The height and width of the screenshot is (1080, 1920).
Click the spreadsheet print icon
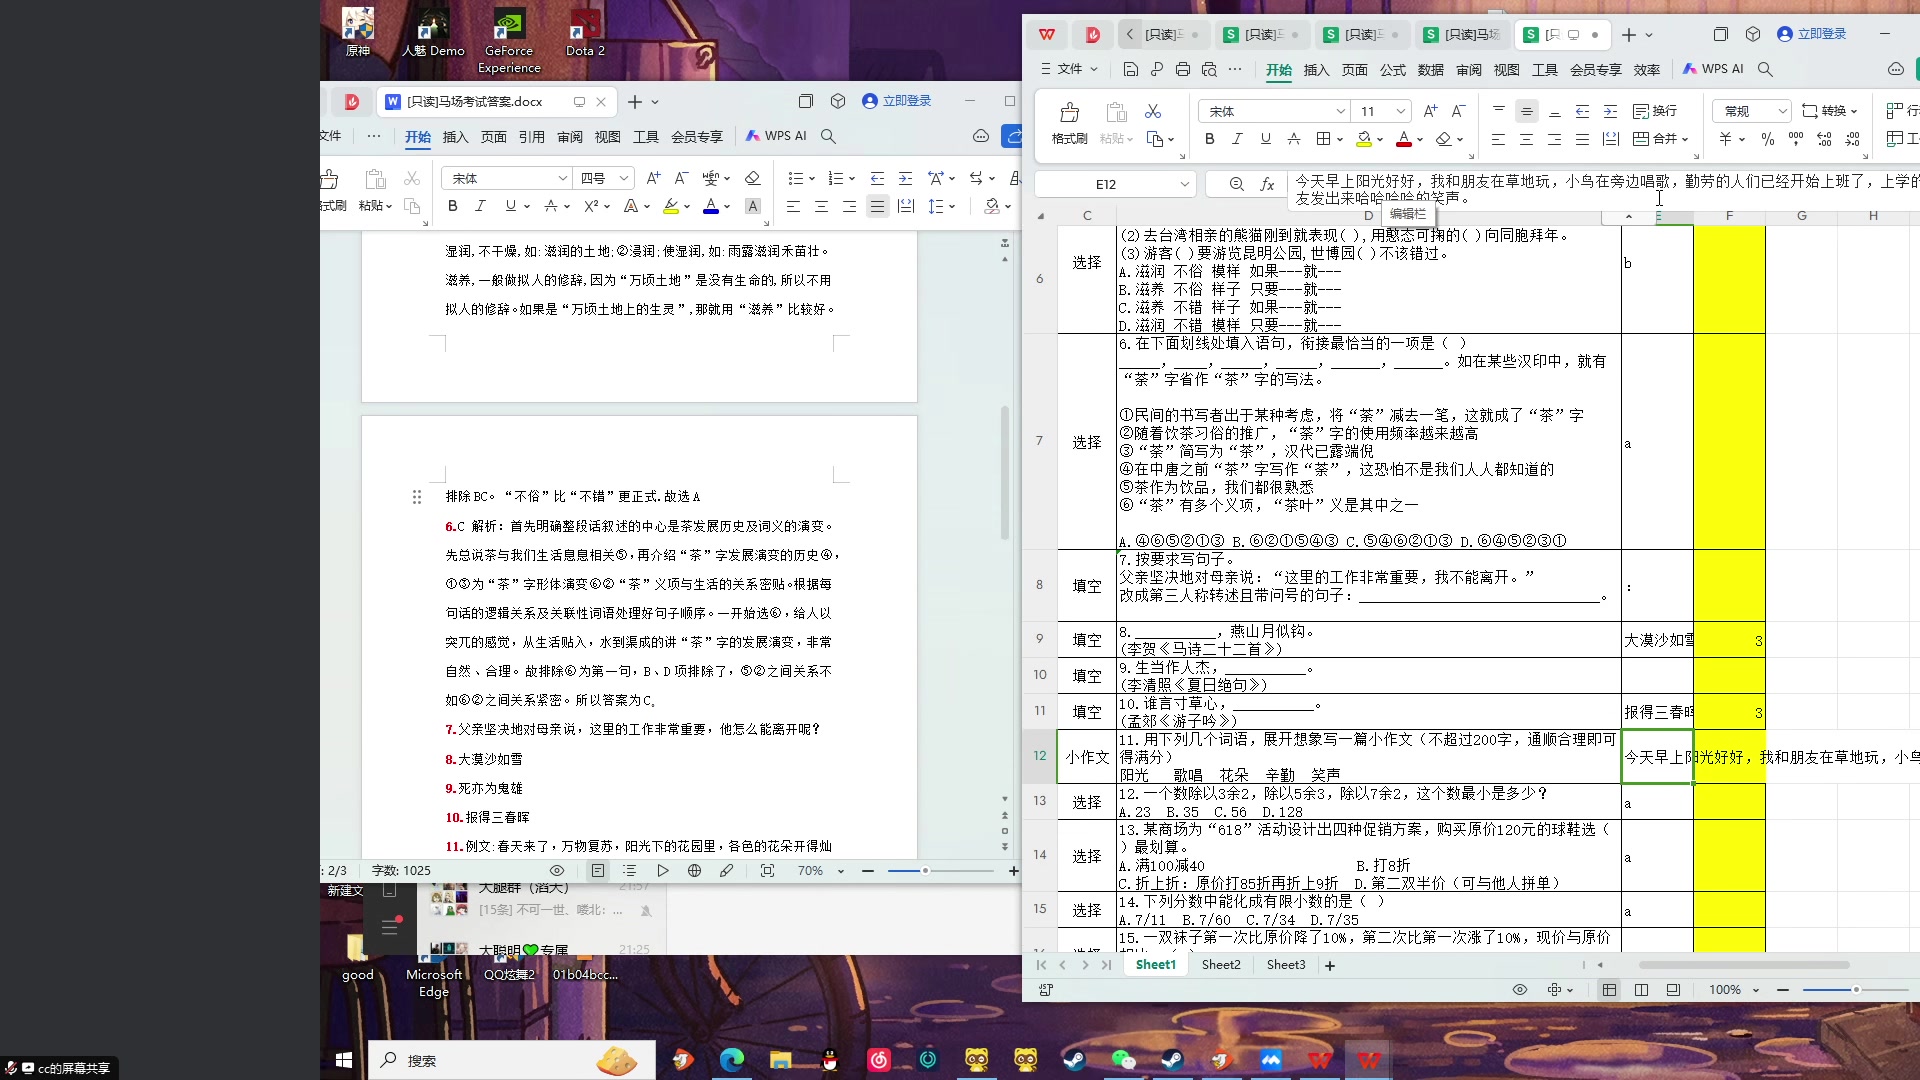pos(1182,69)
